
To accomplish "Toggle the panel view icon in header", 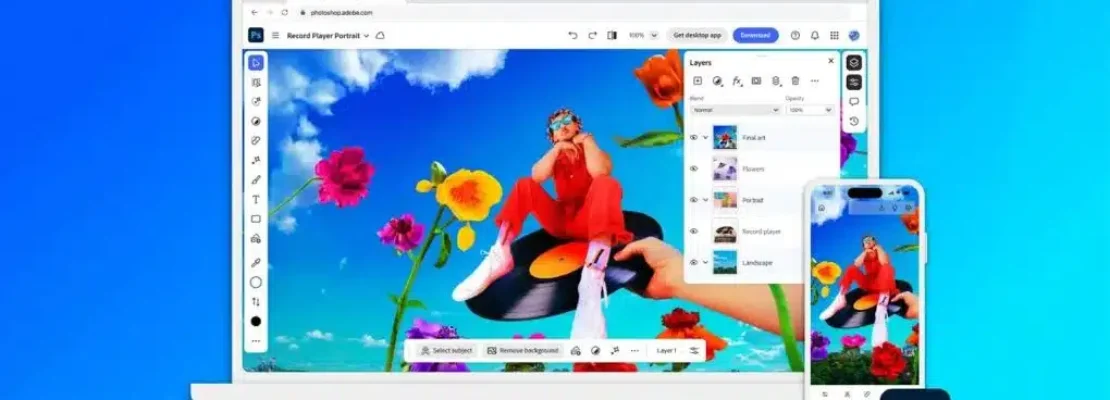I will pyautogui.click(x=612, y=35).
